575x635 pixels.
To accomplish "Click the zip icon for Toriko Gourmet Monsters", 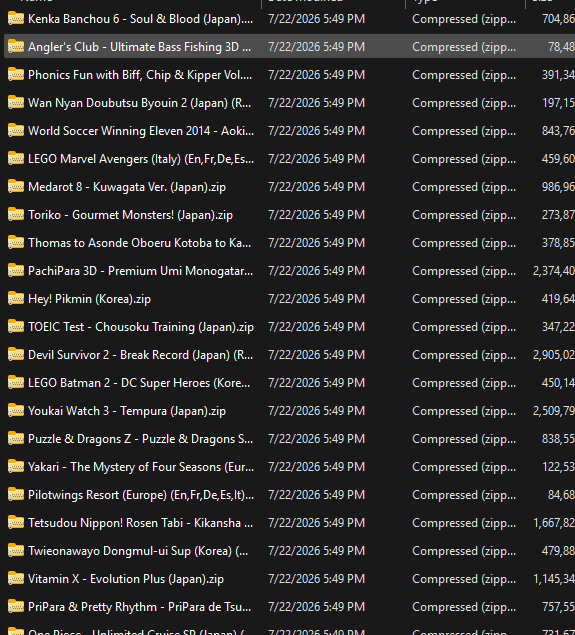I will tap(16, 214).
